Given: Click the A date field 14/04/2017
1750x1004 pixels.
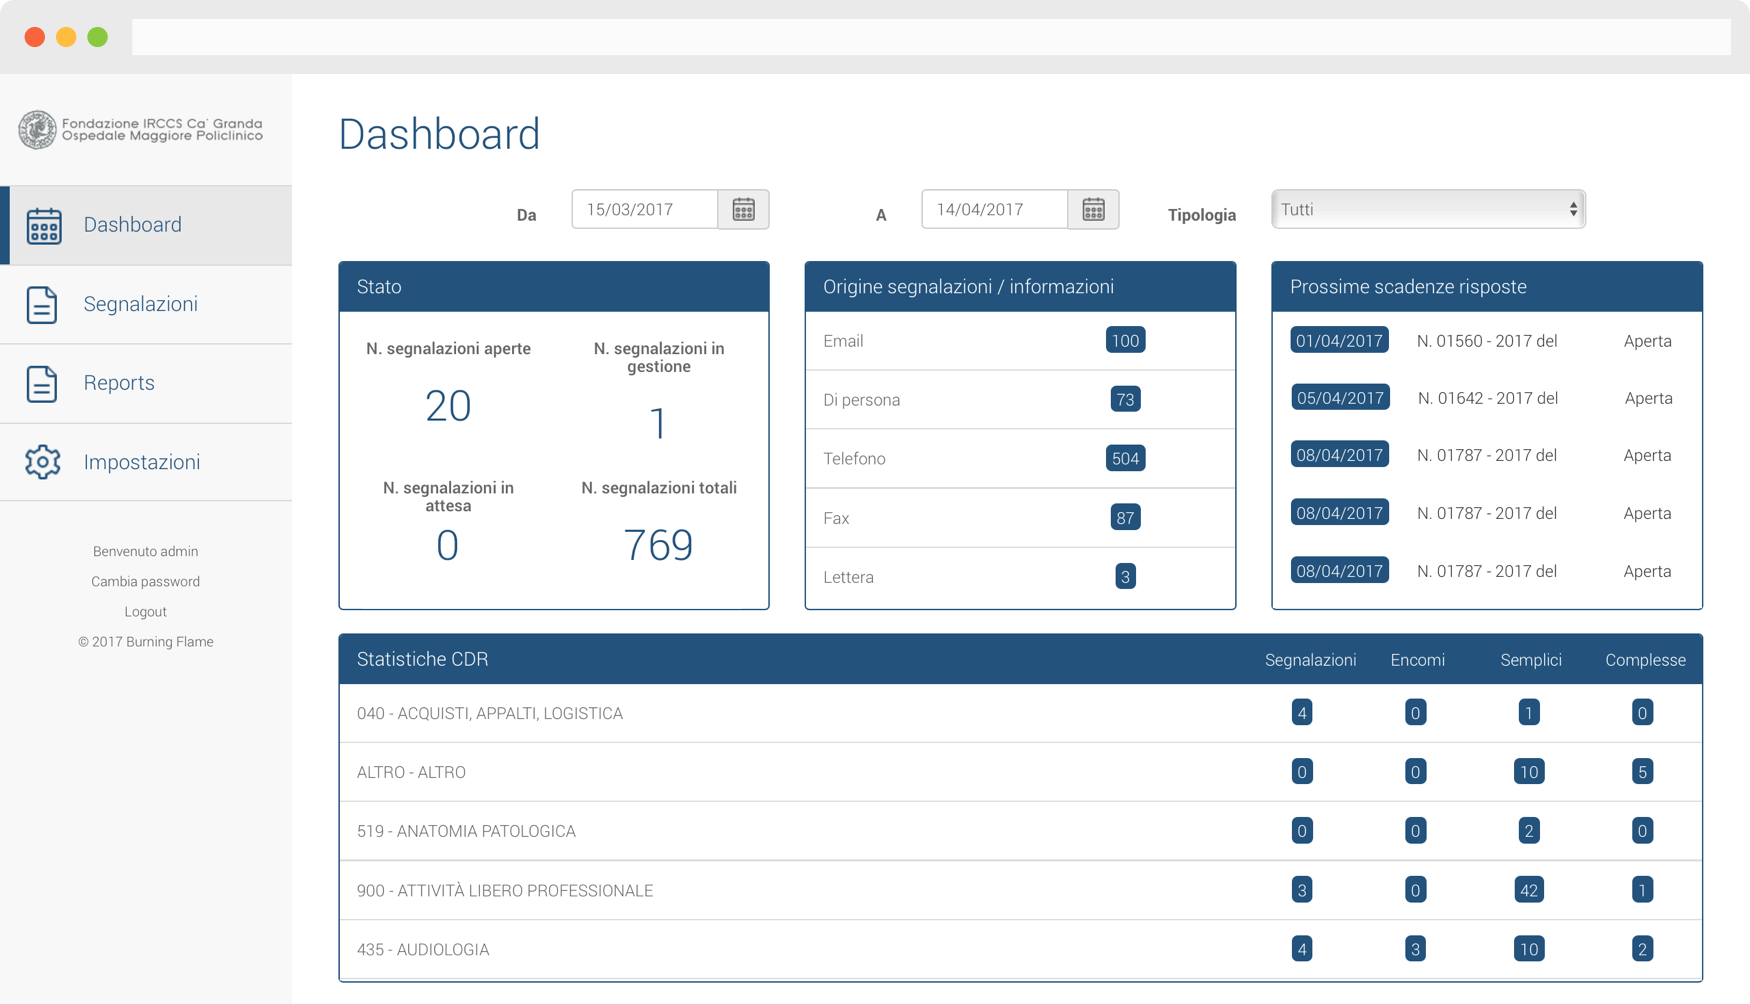Looking at the screenshot, I should (x=995, y=209).
